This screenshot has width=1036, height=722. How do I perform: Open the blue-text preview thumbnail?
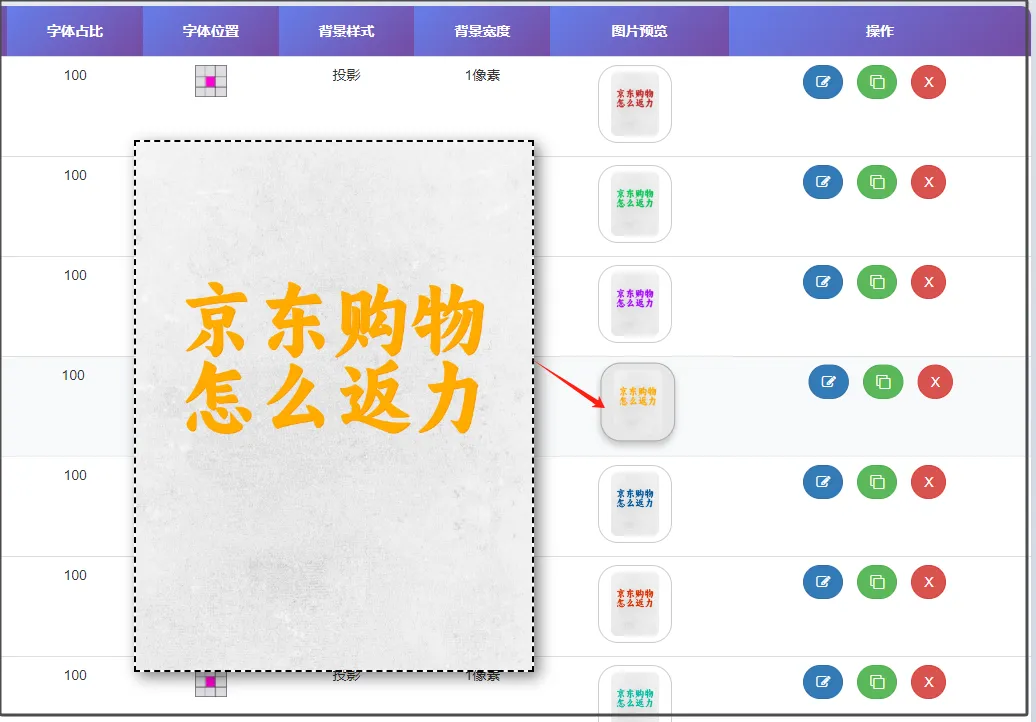(635, 504)
